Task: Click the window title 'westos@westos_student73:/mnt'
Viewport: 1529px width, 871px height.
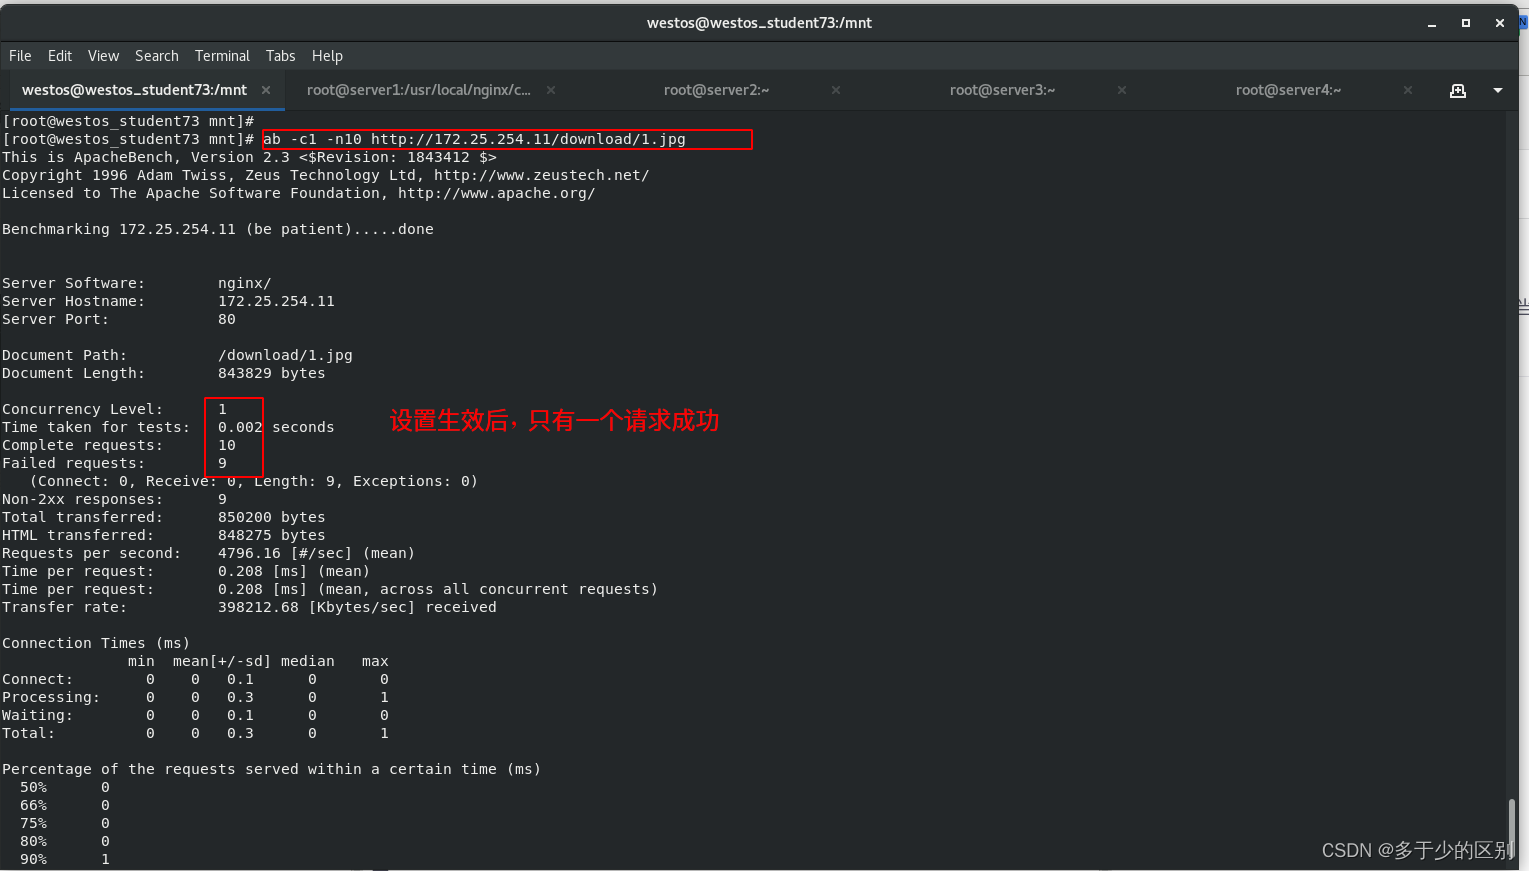Action: point(759,23)
